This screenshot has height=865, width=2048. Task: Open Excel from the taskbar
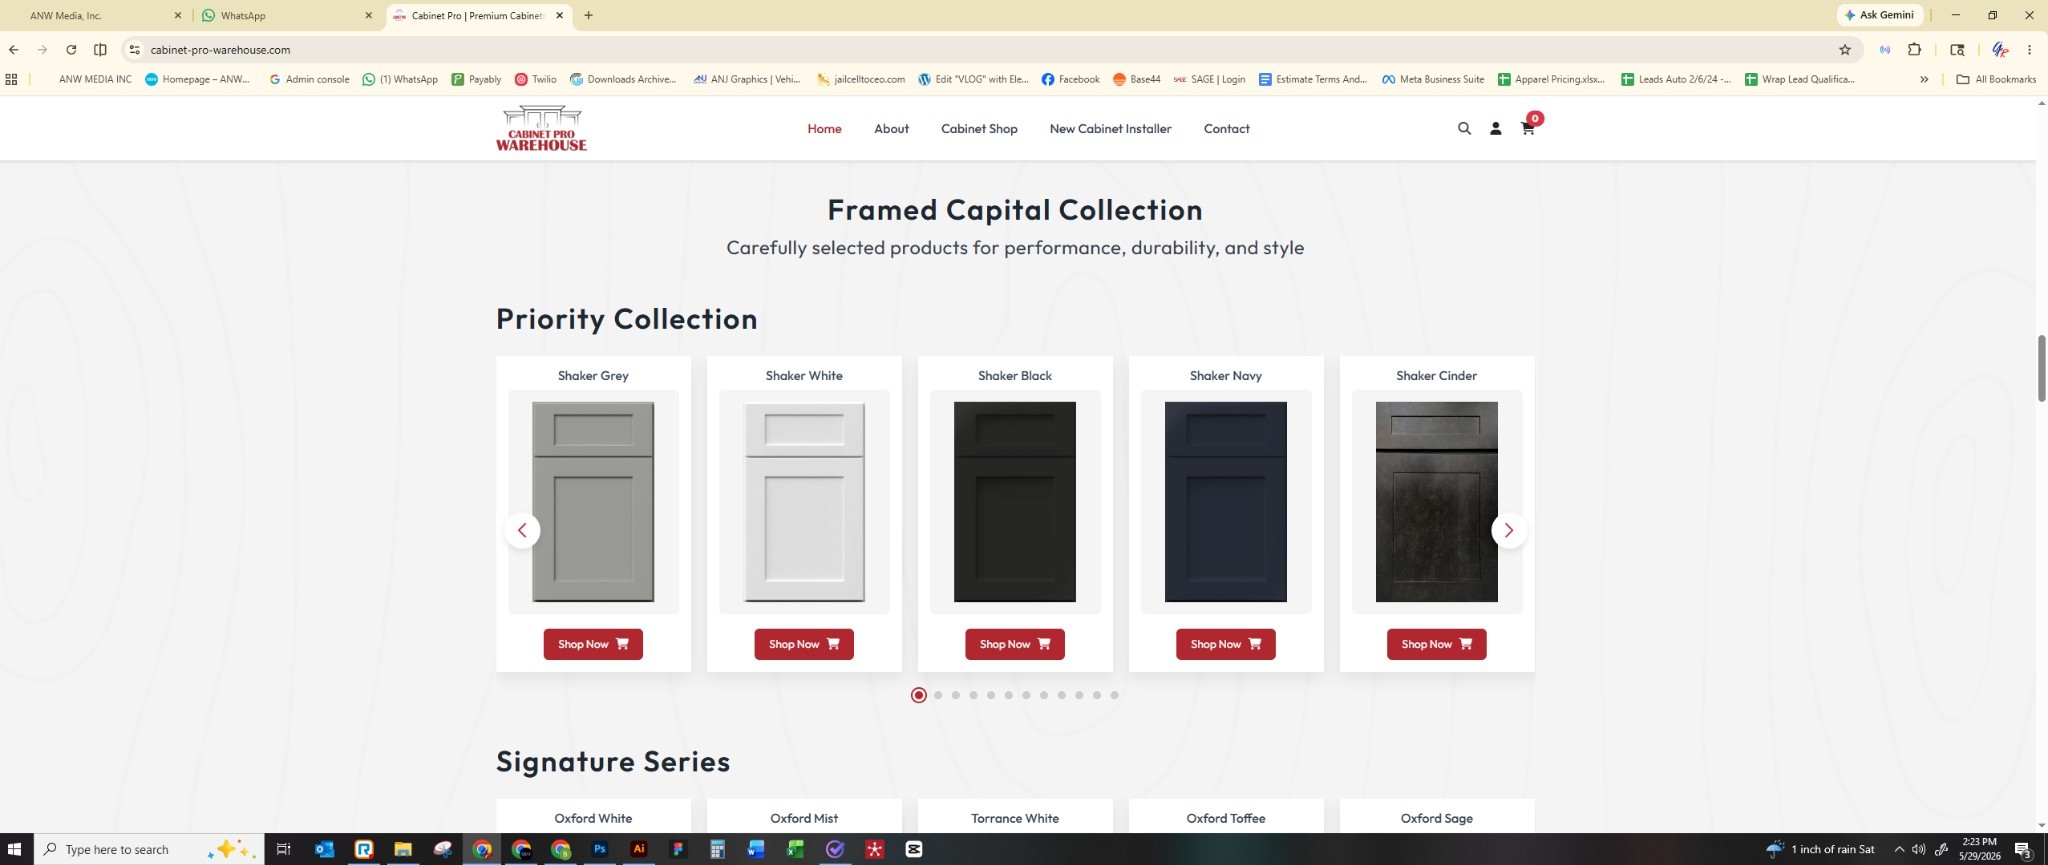click(x=796, y=849)
